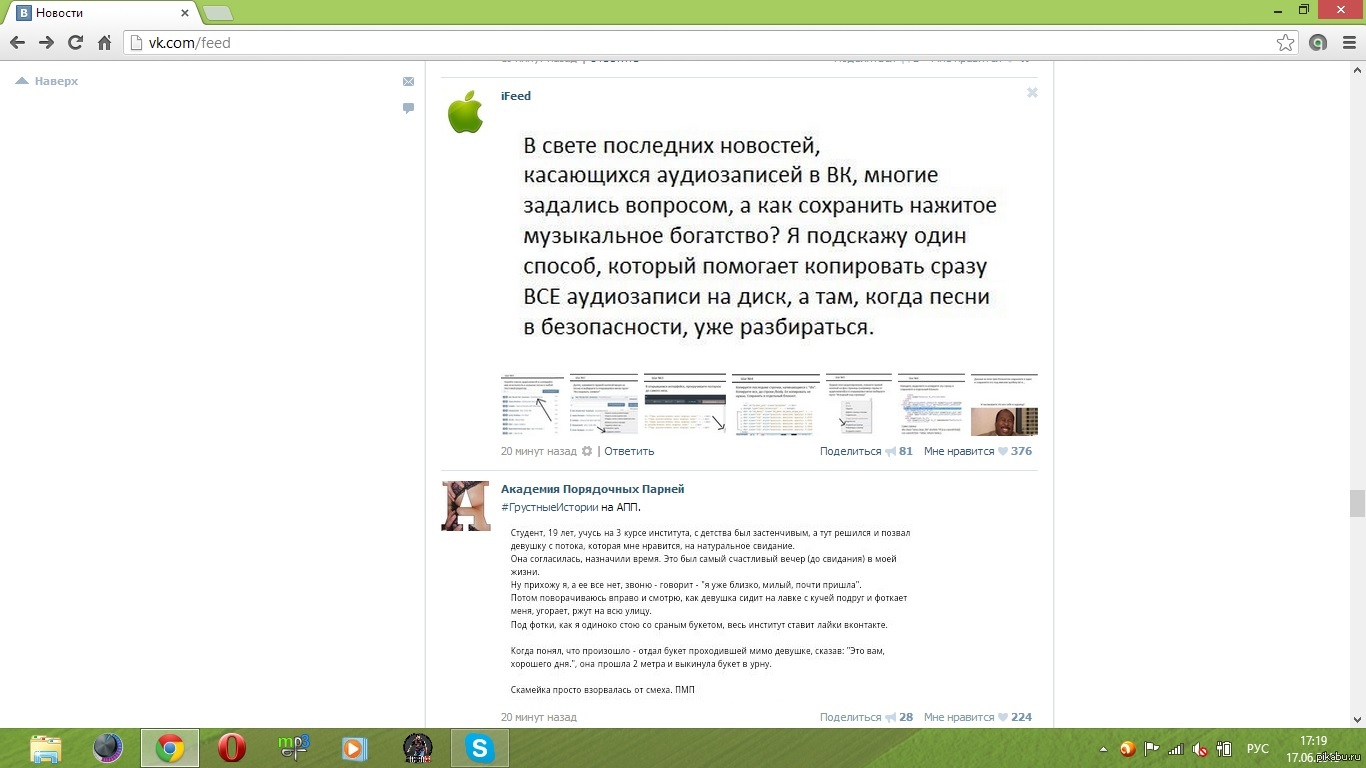Viewport: 1366px width, 768px height.
Task: Open the fifth thumbnail showing a context menu
Action: [859, 405]
